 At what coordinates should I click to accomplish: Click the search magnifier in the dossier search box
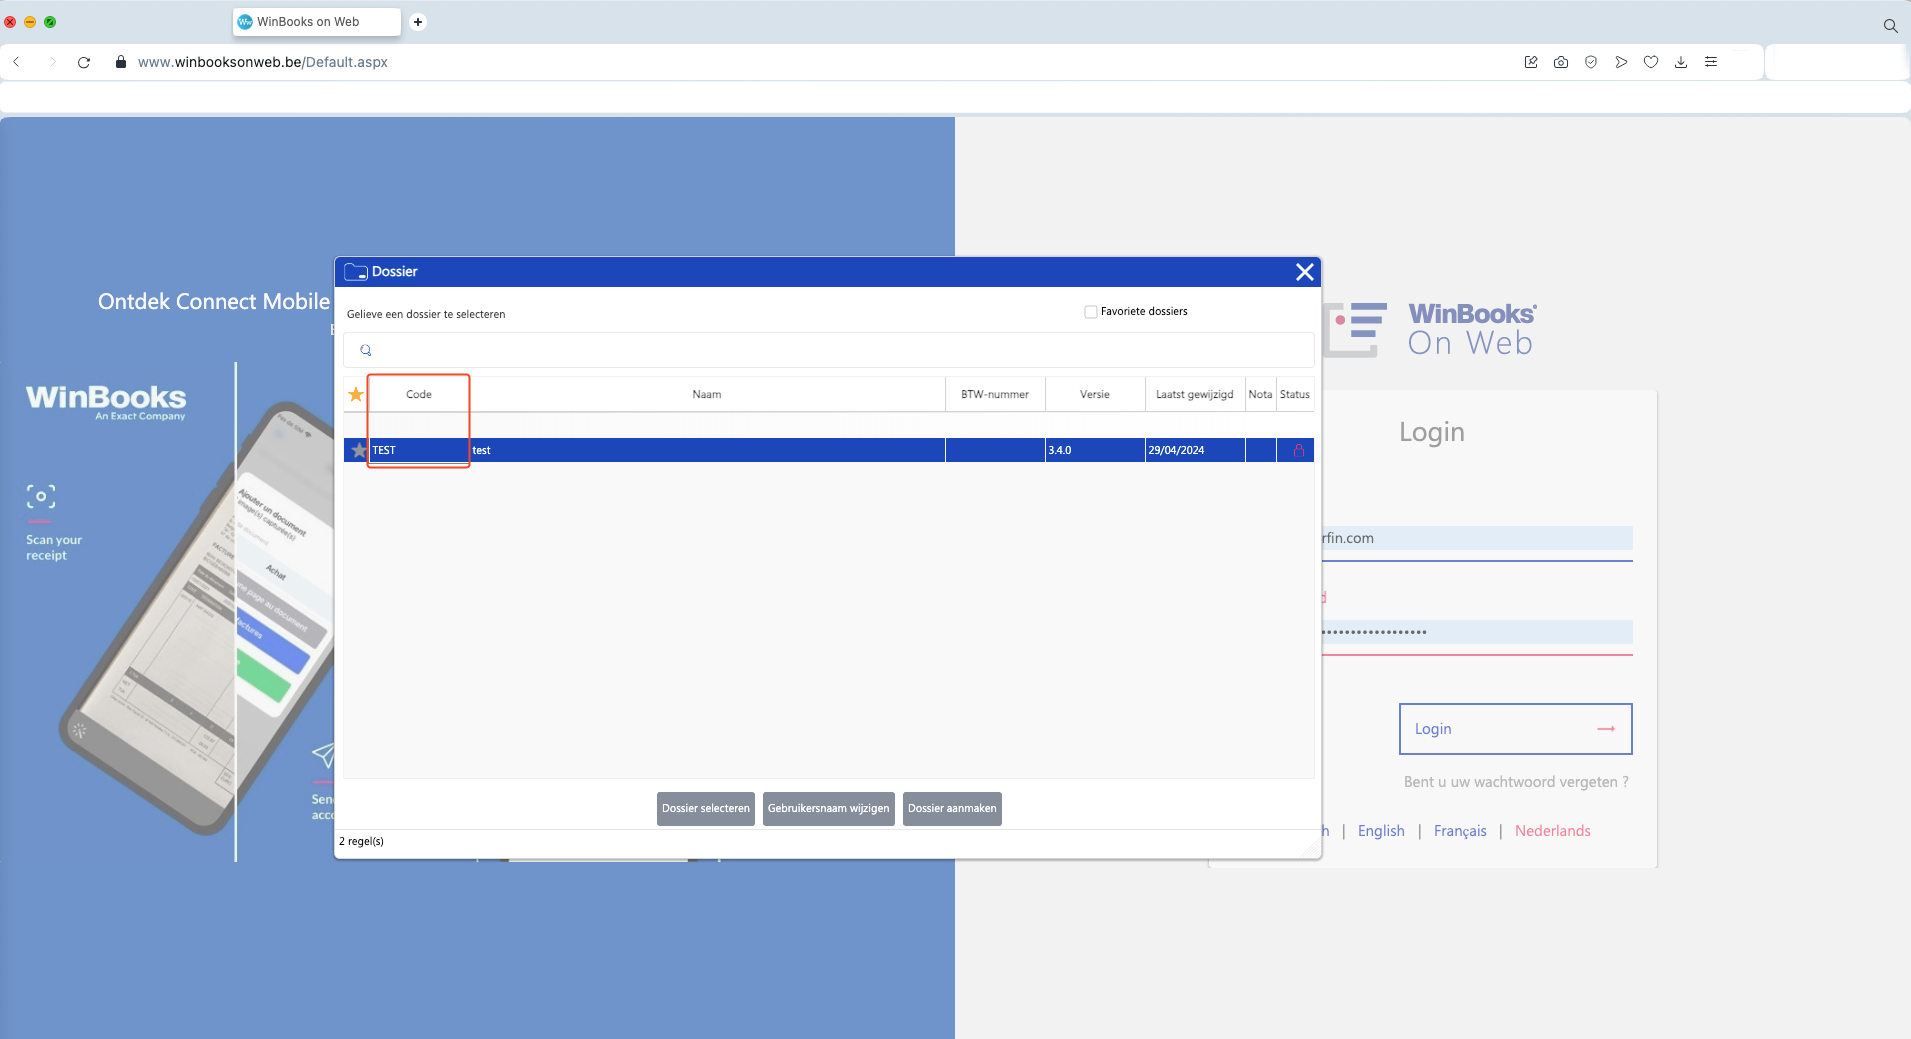click(x=366, y=350)
